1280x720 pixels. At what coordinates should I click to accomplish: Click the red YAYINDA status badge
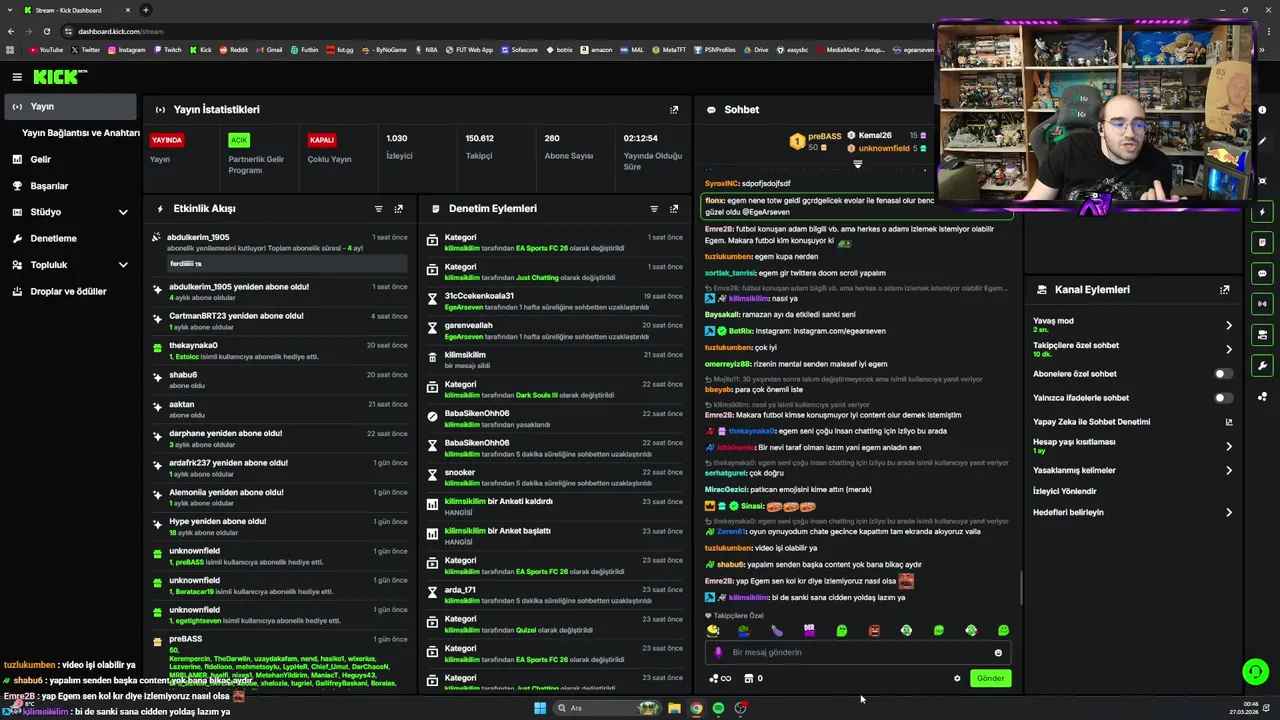coord(167,140)
